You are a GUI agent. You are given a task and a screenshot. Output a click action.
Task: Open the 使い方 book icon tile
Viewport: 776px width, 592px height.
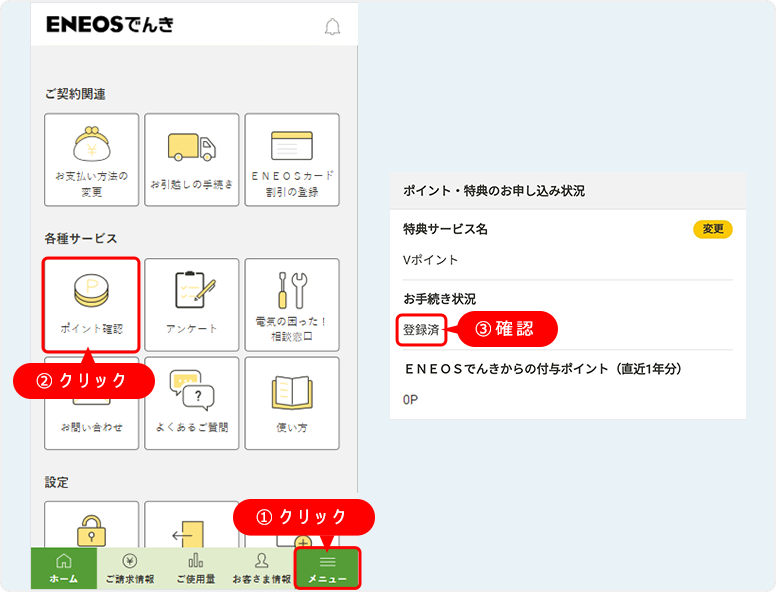point(292,402)
